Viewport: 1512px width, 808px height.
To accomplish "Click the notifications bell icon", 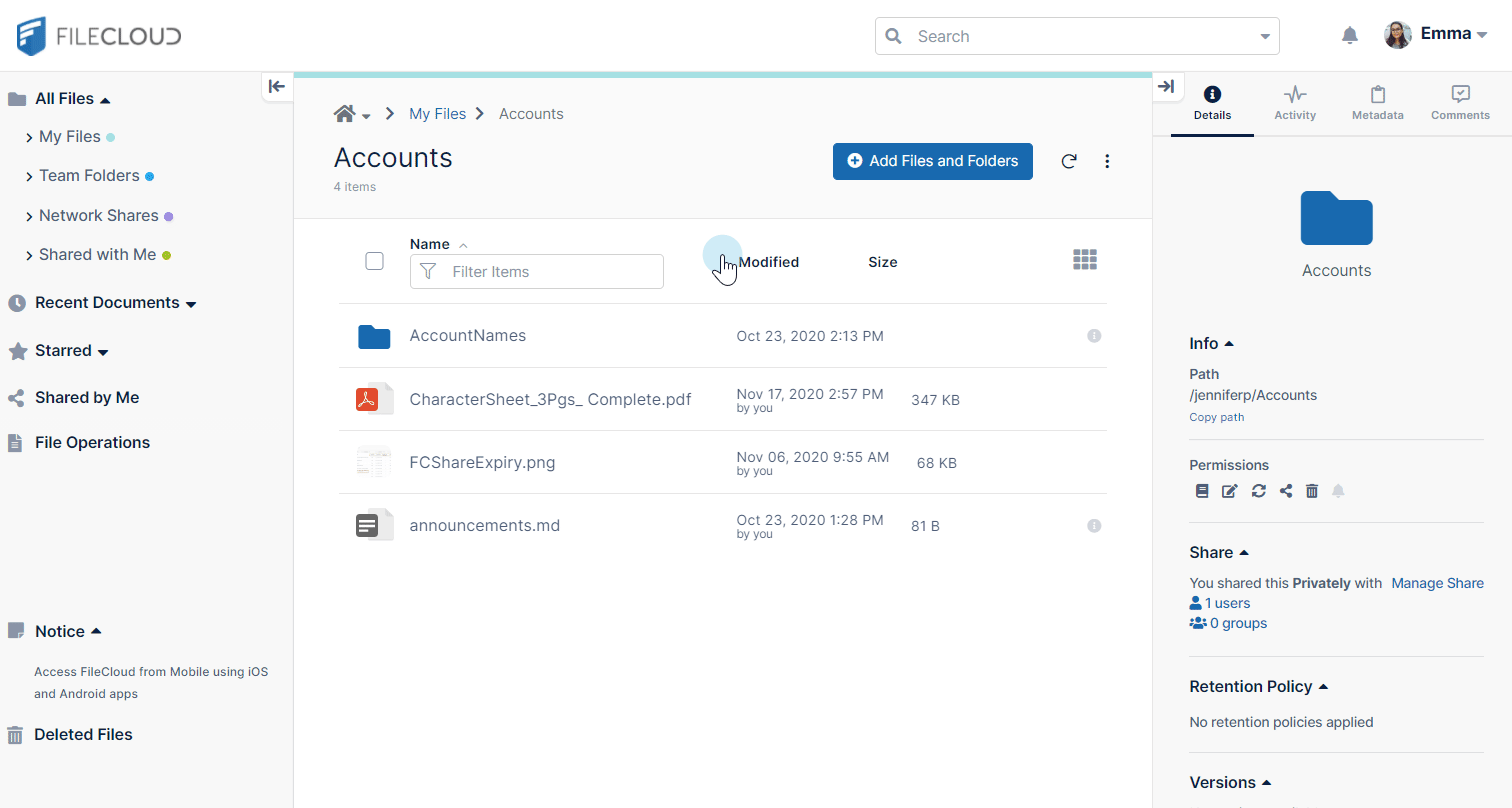I will (1349, 36).
